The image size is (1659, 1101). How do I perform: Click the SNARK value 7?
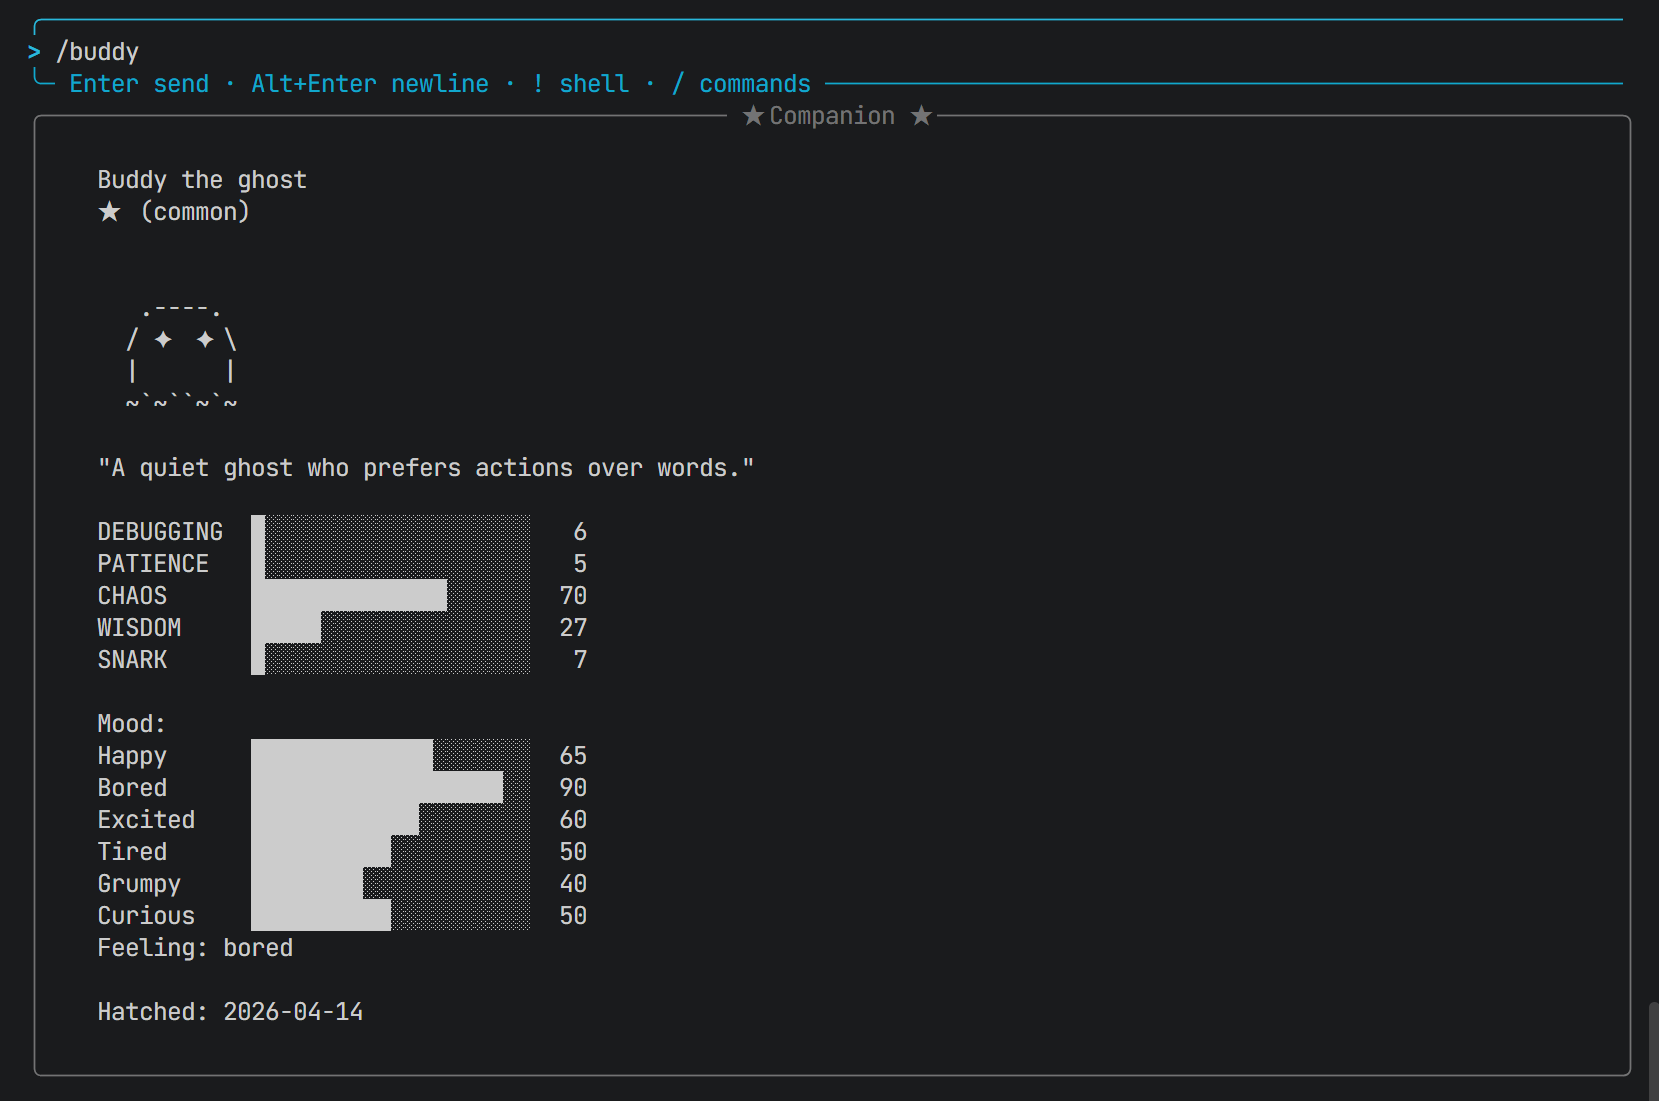(x=580, y=660)
